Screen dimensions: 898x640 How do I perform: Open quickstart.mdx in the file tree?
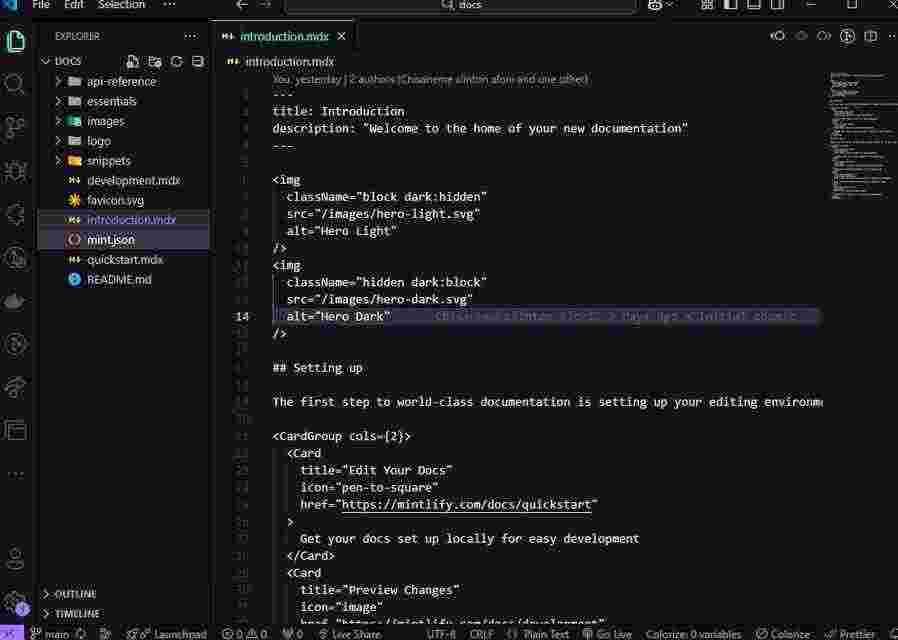pos(124,260)
